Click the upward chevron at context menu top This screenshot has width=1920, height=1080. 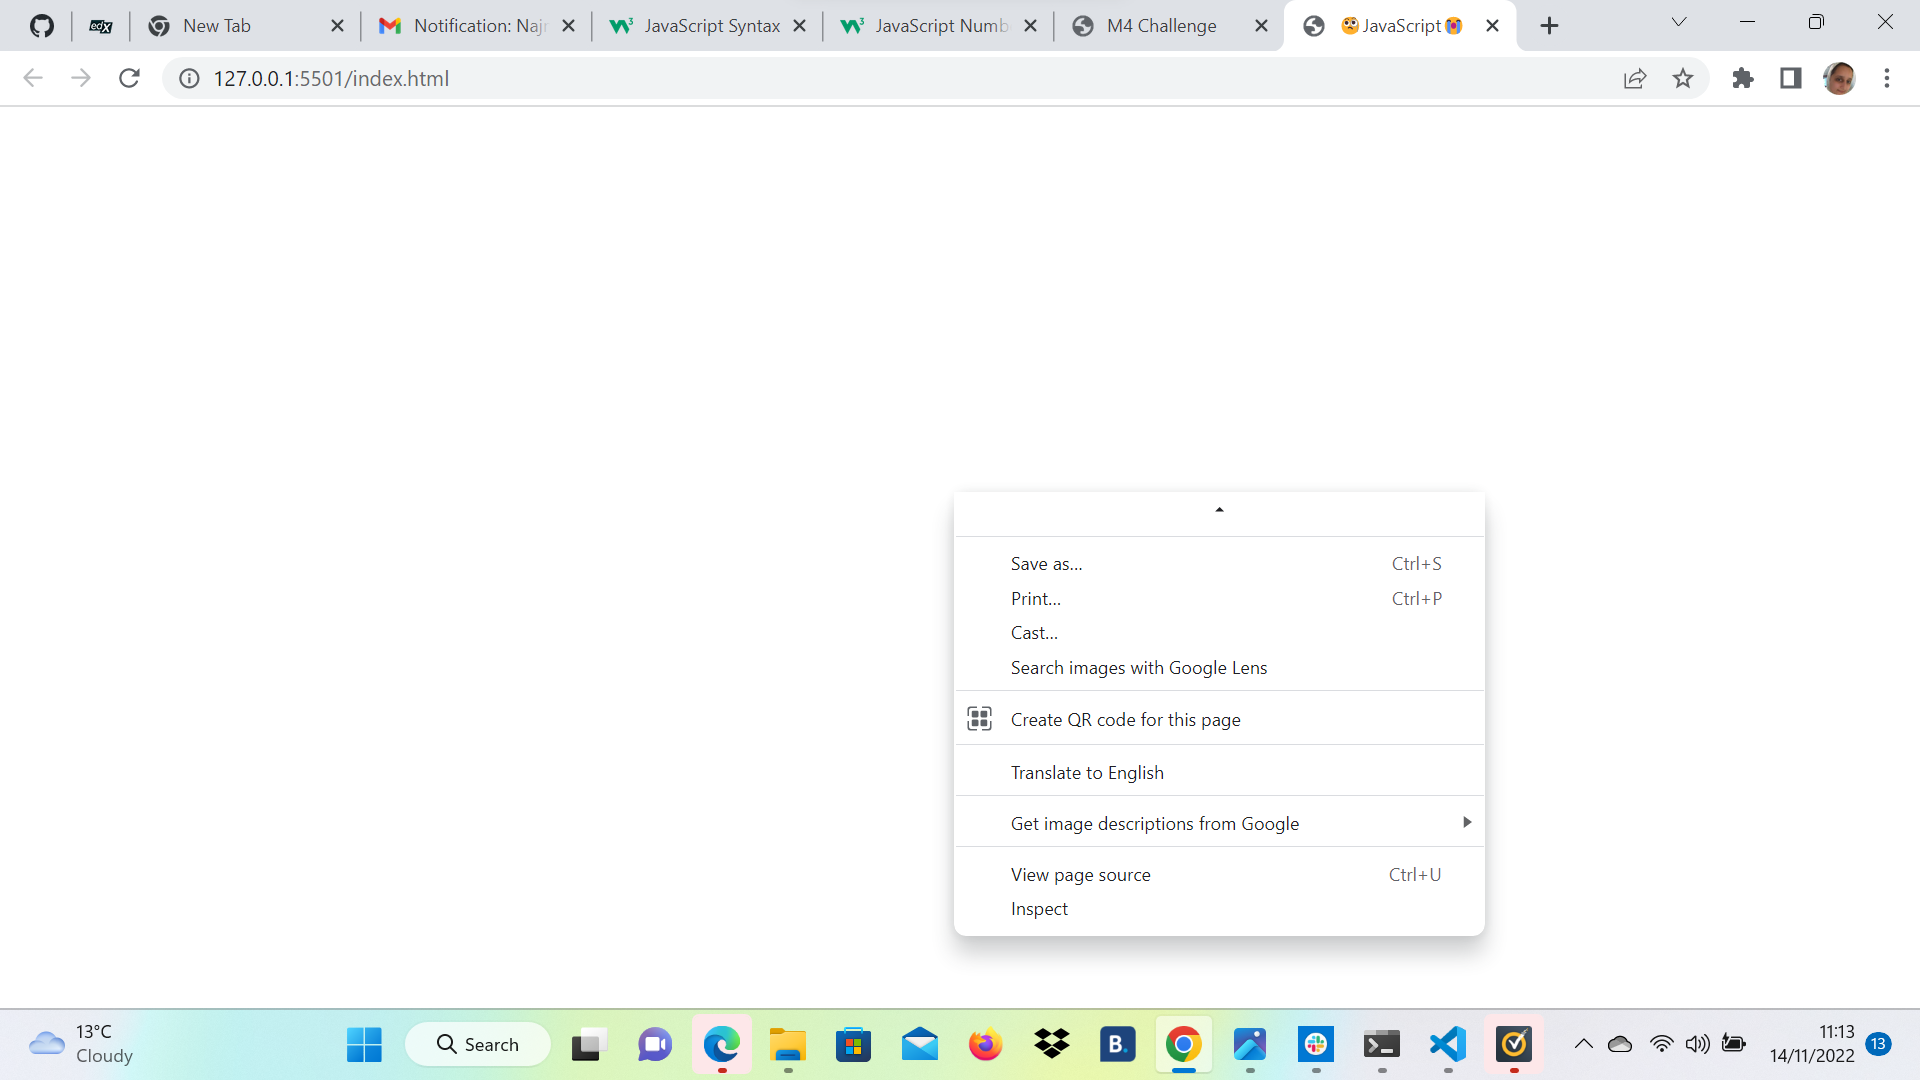click(x=1218, y=509)
